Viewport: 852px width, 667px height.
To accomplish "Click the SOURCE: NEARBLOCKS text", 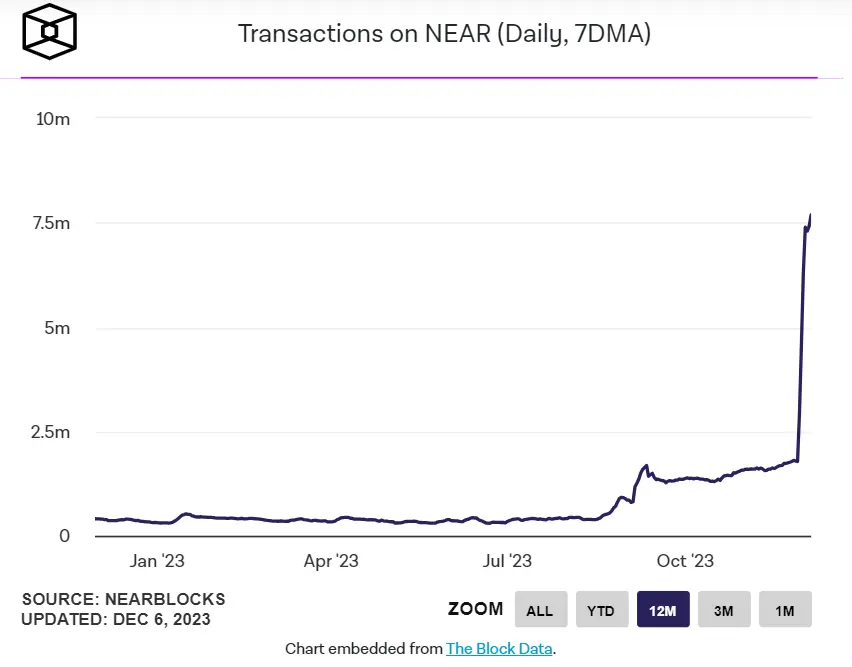I will [x=123, y=599].
